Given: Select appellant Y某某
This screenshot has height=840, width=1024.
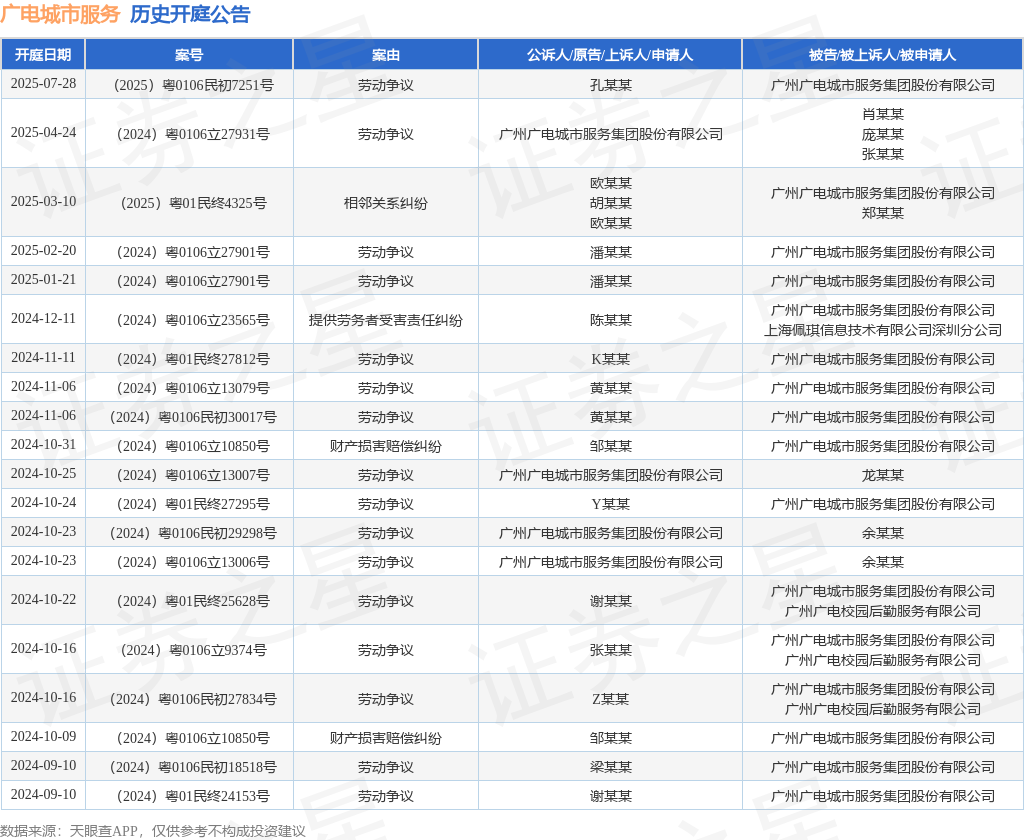Looking at the screenshot, I should tap(611, 504).
